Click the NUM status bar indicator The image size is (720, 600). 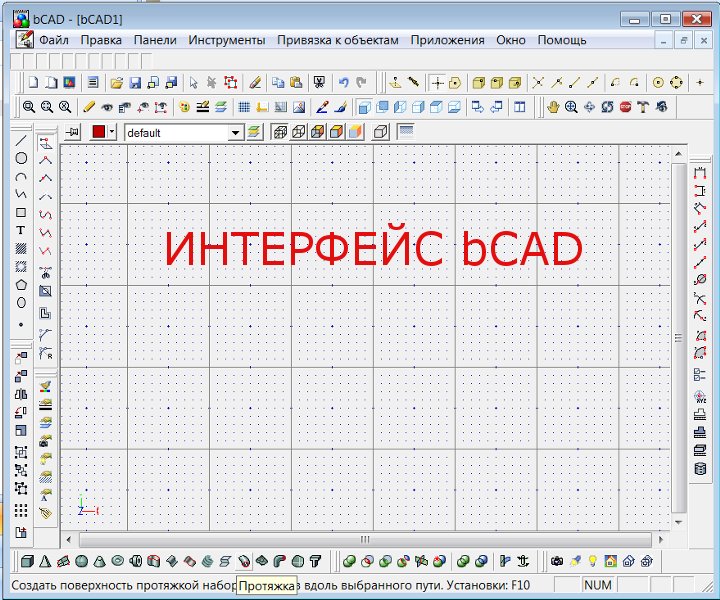[x=597, y=585]
